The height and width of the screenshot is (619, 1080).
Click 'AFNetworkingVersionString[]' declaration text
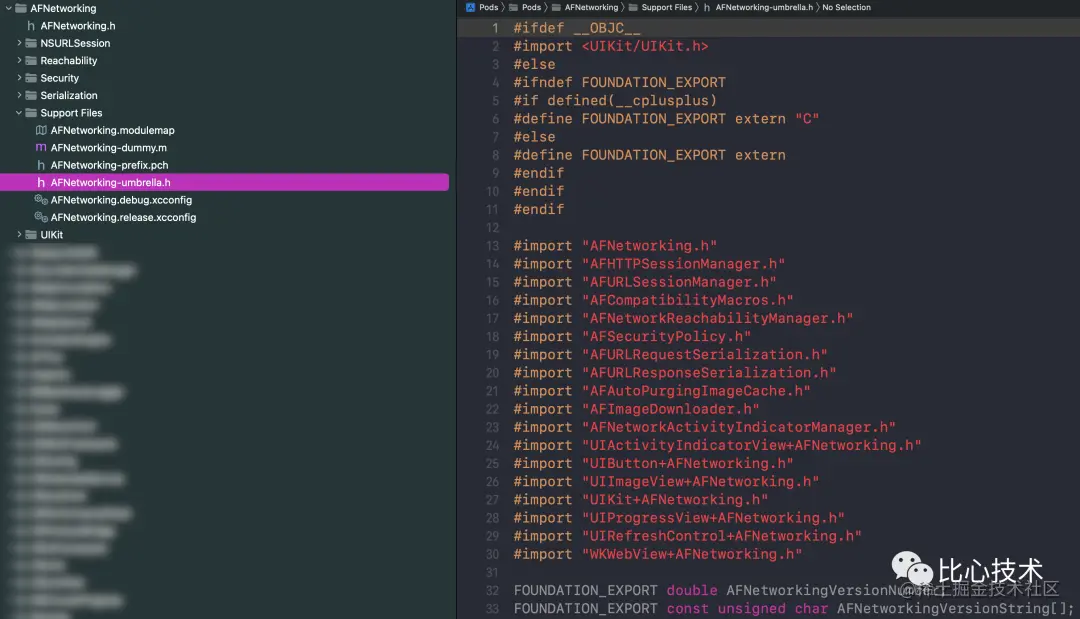click(951, 609)
